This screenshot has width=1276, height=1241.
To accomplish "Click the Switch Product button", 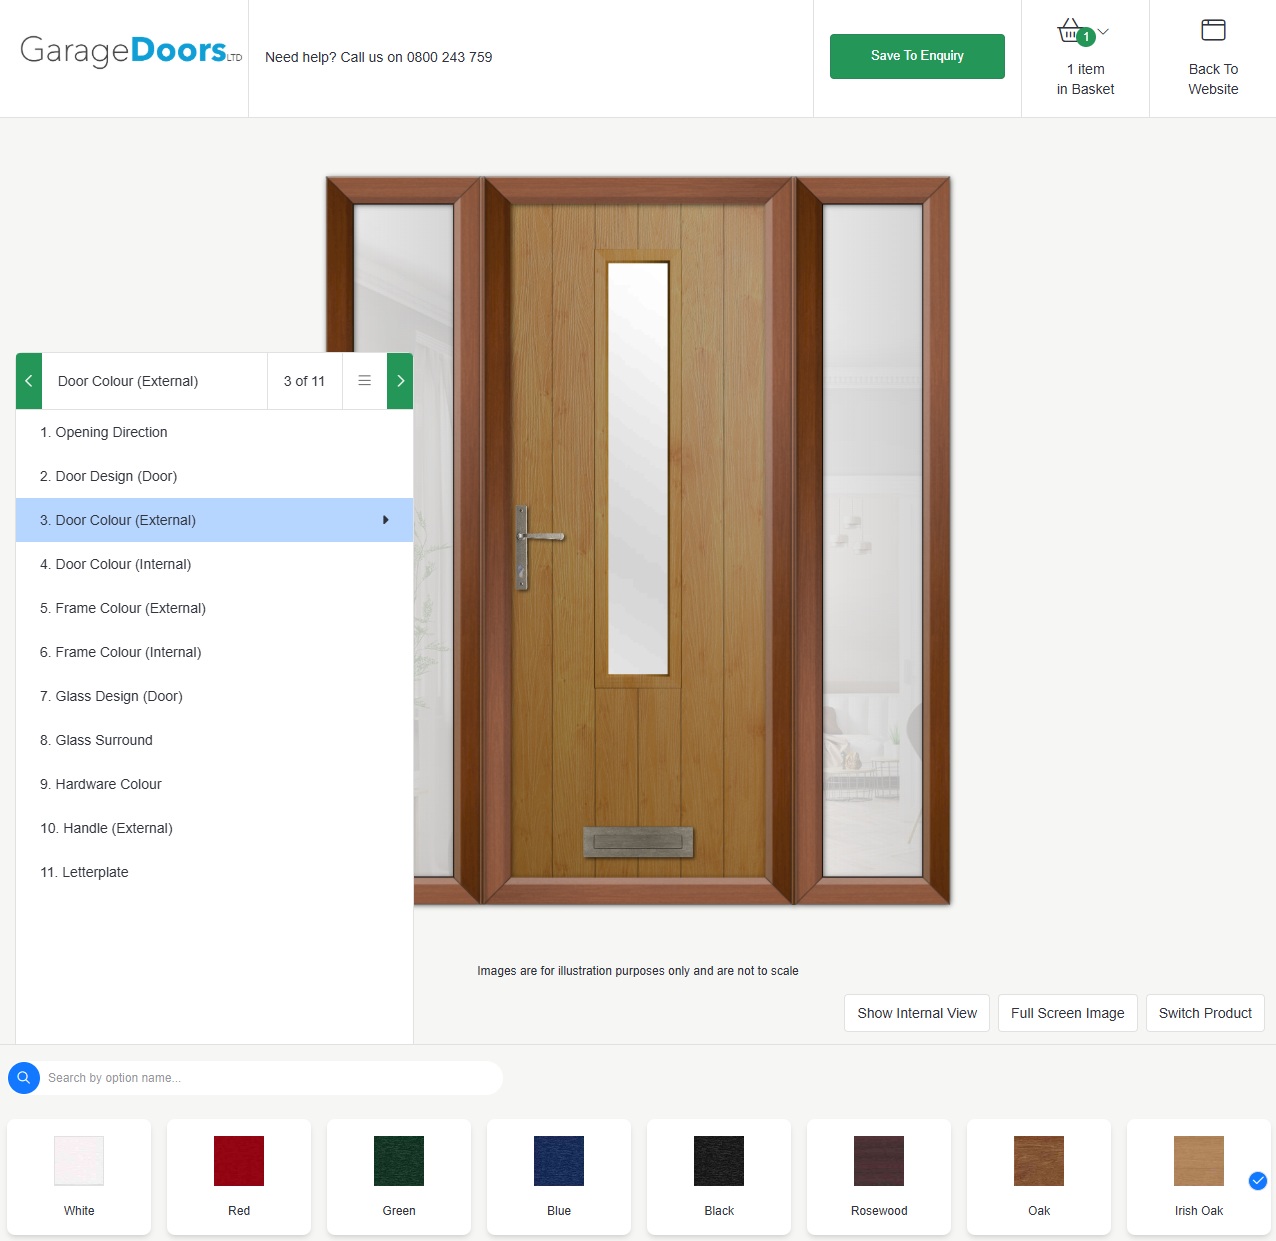I will point(1205,1013).
